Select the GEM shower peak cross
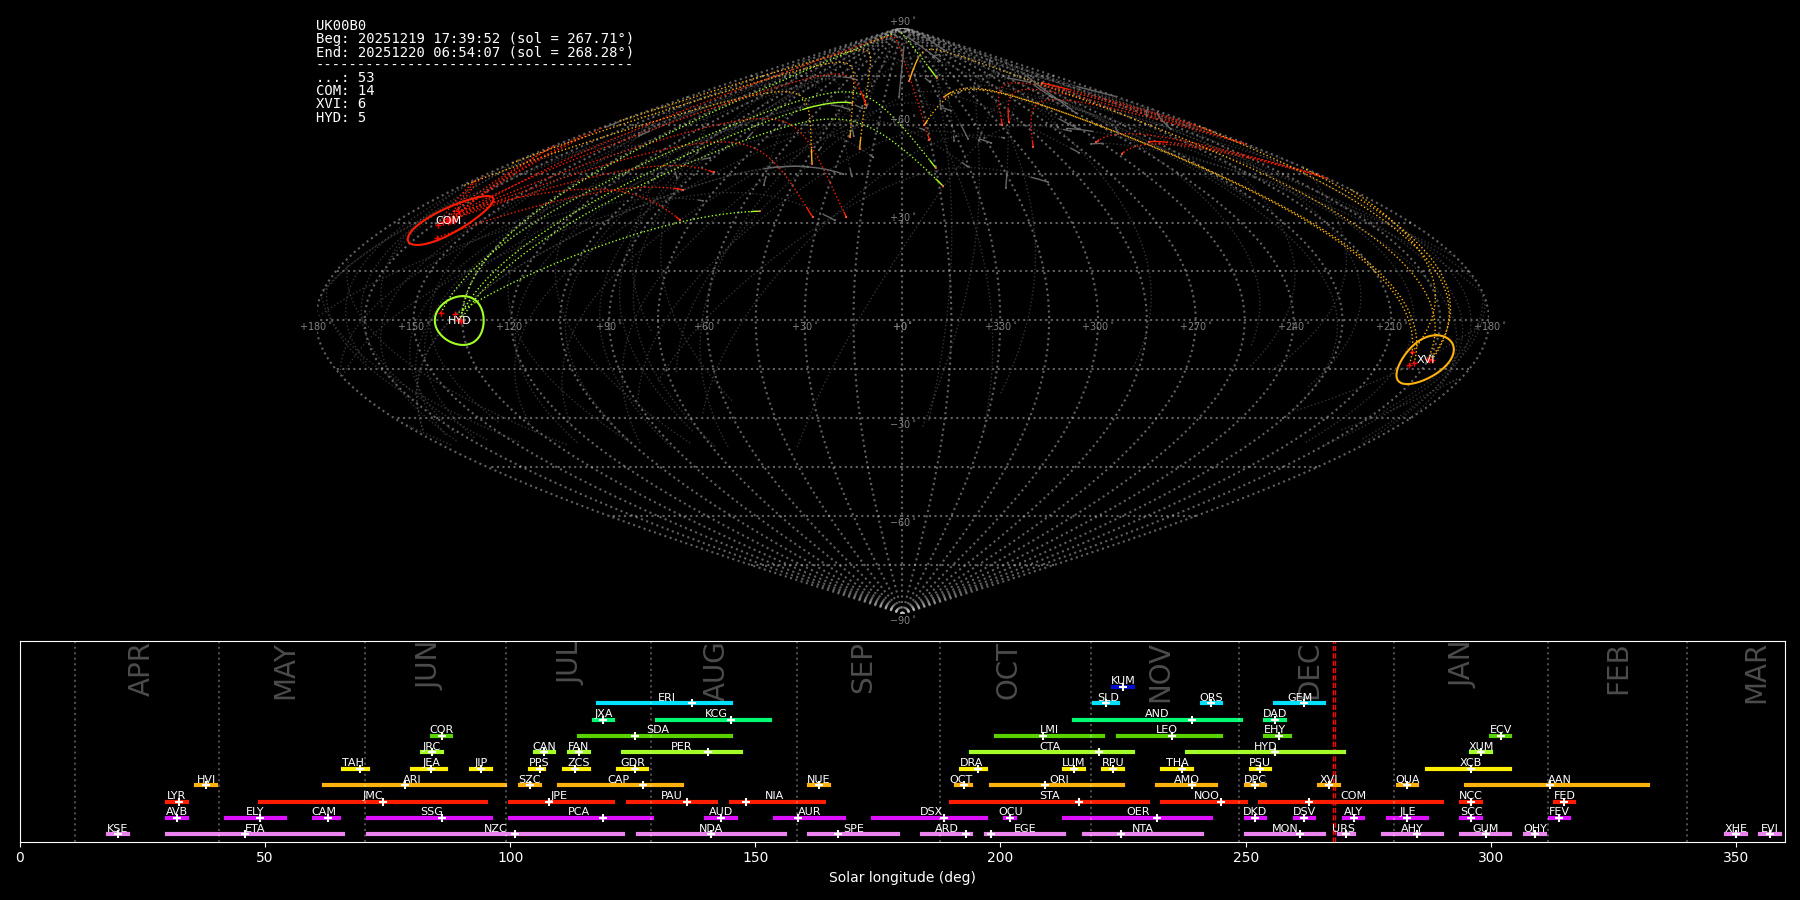 click(x=1303, y=703)
